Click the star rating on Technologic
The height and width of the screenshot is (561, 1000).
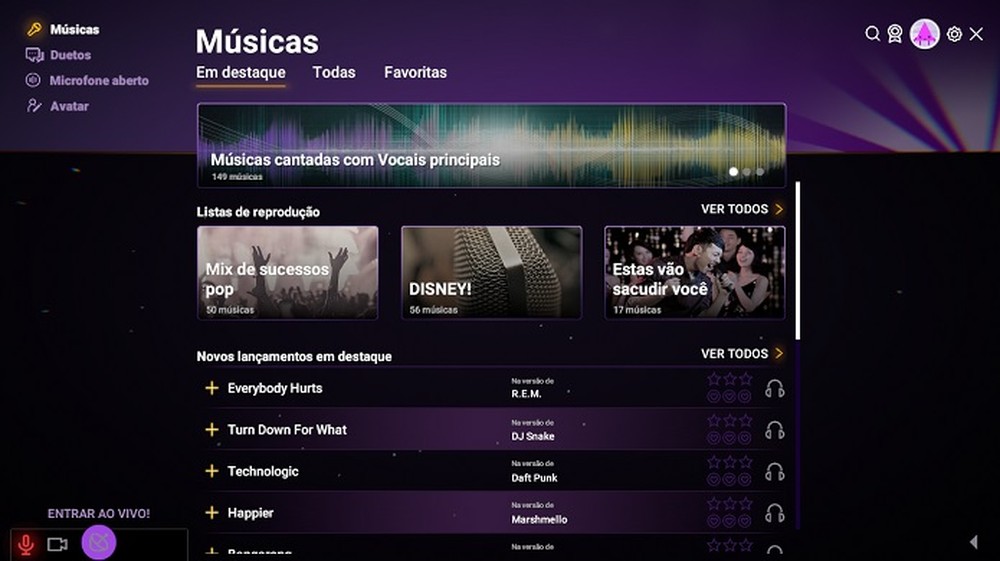730,462
